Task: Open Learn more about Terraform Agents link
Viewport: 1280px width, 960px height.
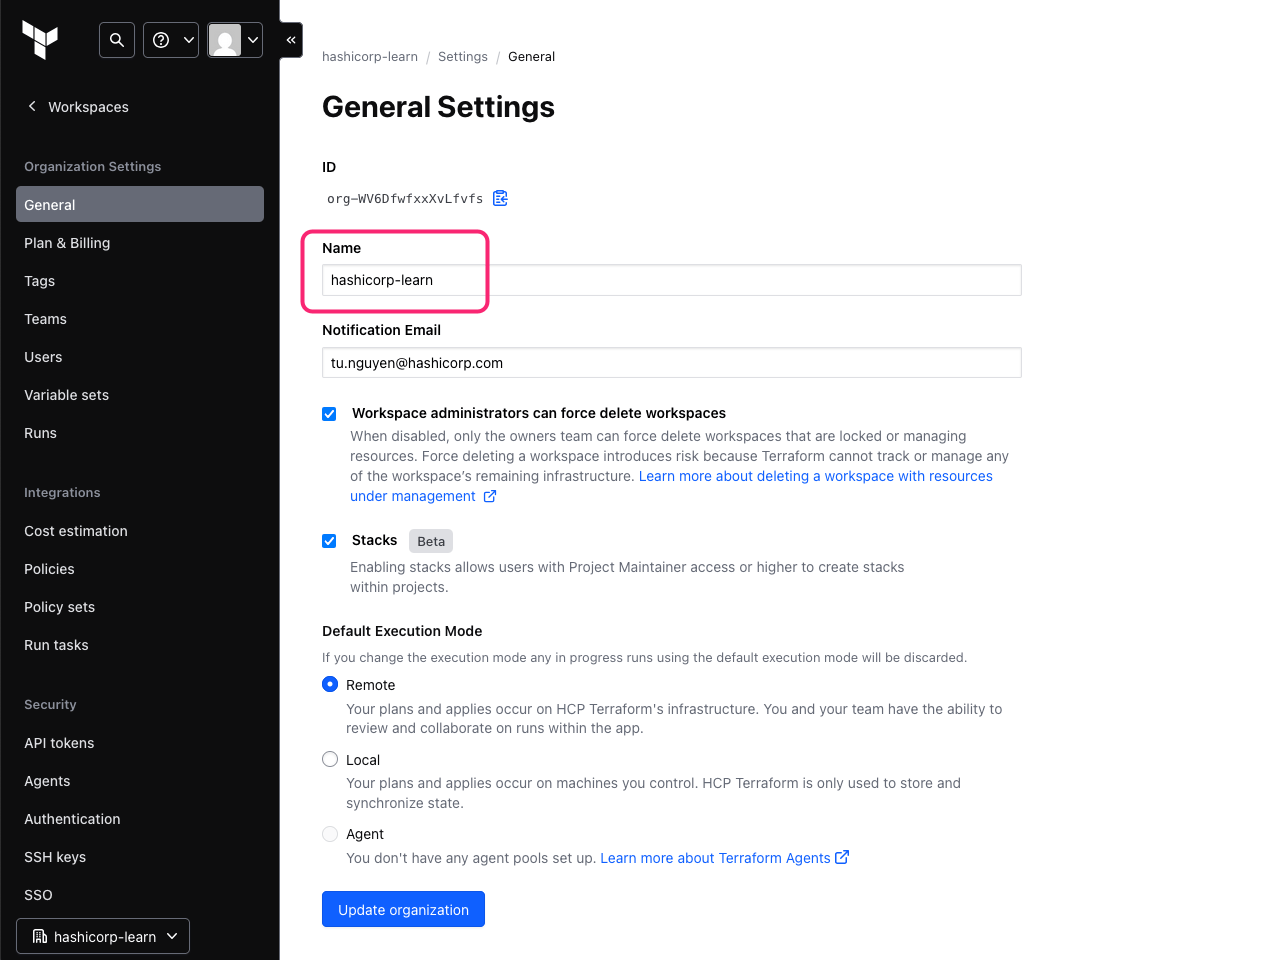Action: click(715, 858)
